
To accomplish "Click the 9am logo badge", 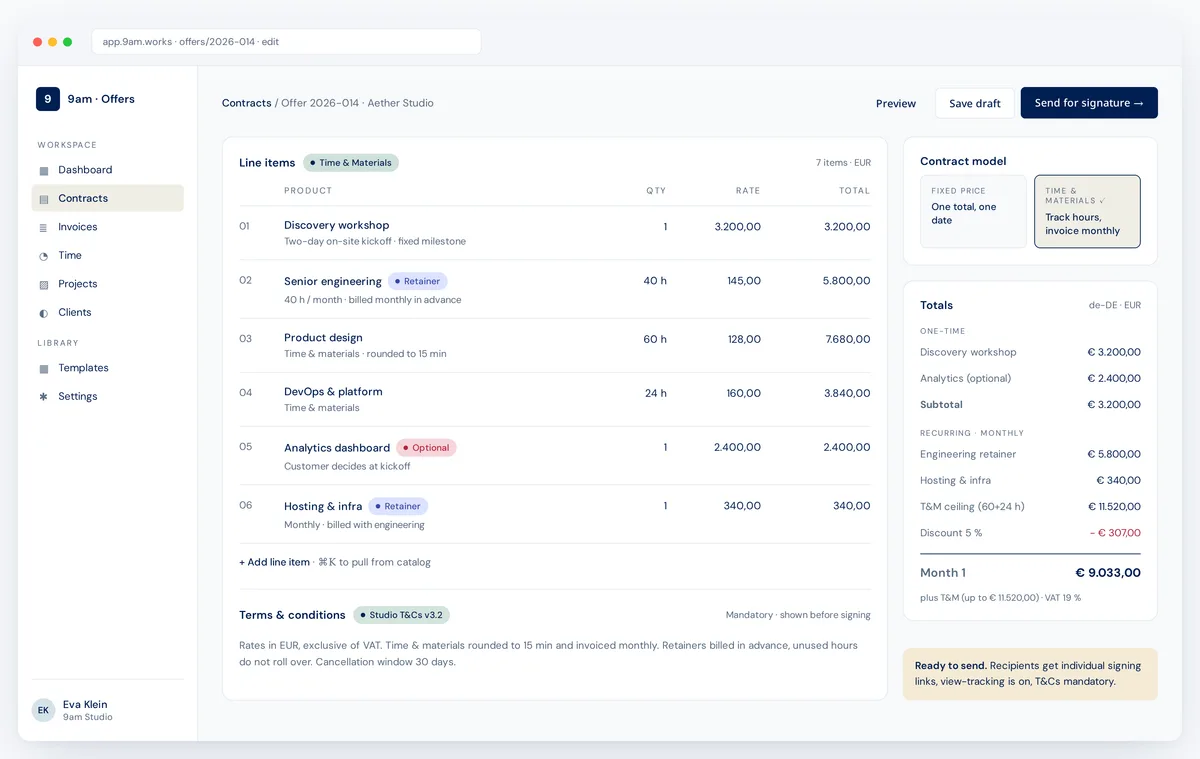I will tap(47, 99).
